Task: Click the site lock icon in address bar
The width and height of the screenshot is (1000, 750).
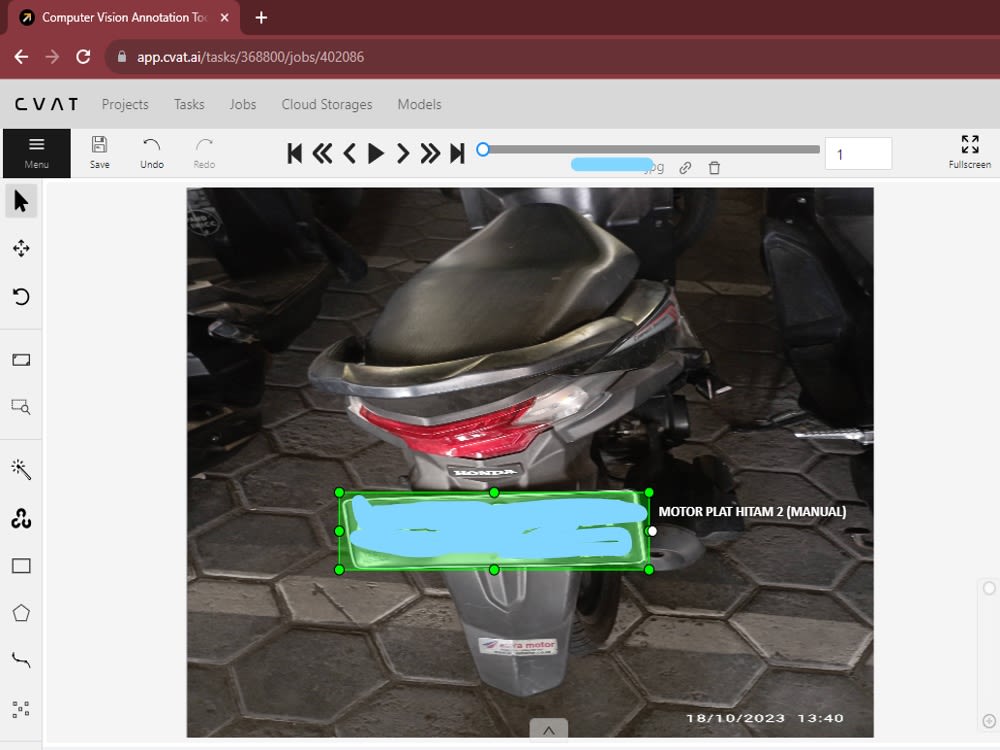Action: (x=121, y=57)
